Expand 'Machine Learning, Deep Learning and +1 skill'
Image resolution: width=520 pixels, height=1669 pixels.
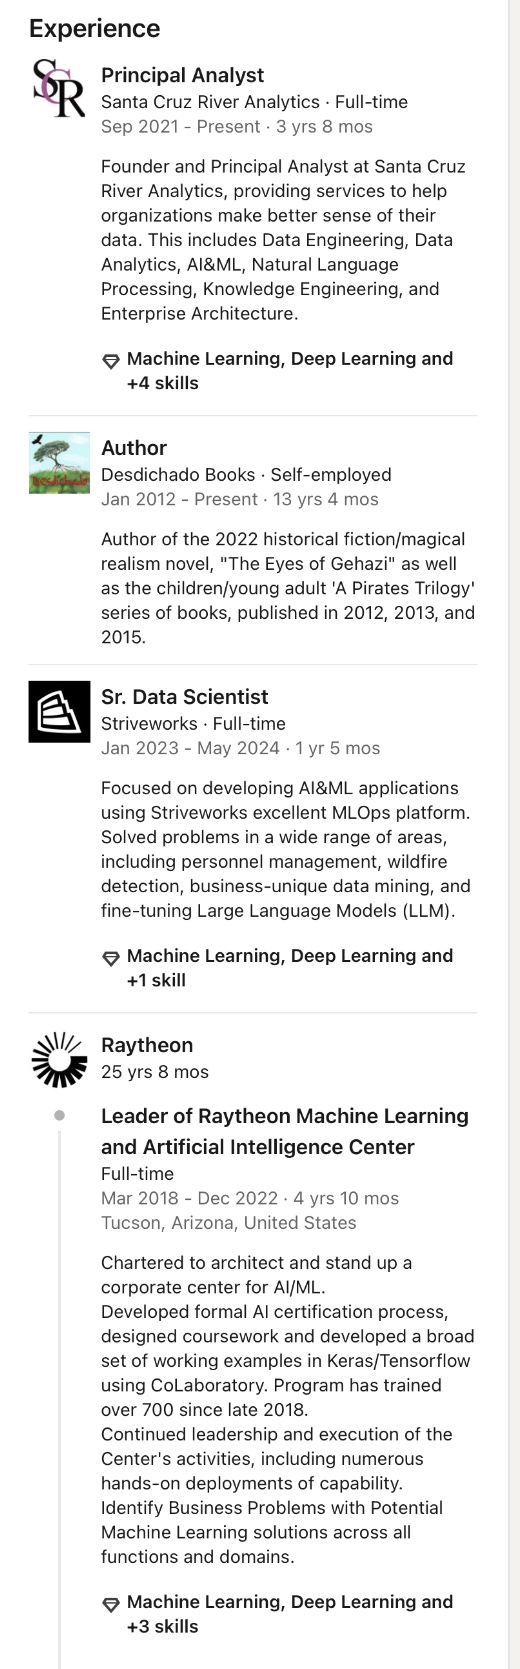(x=278, y=968)
